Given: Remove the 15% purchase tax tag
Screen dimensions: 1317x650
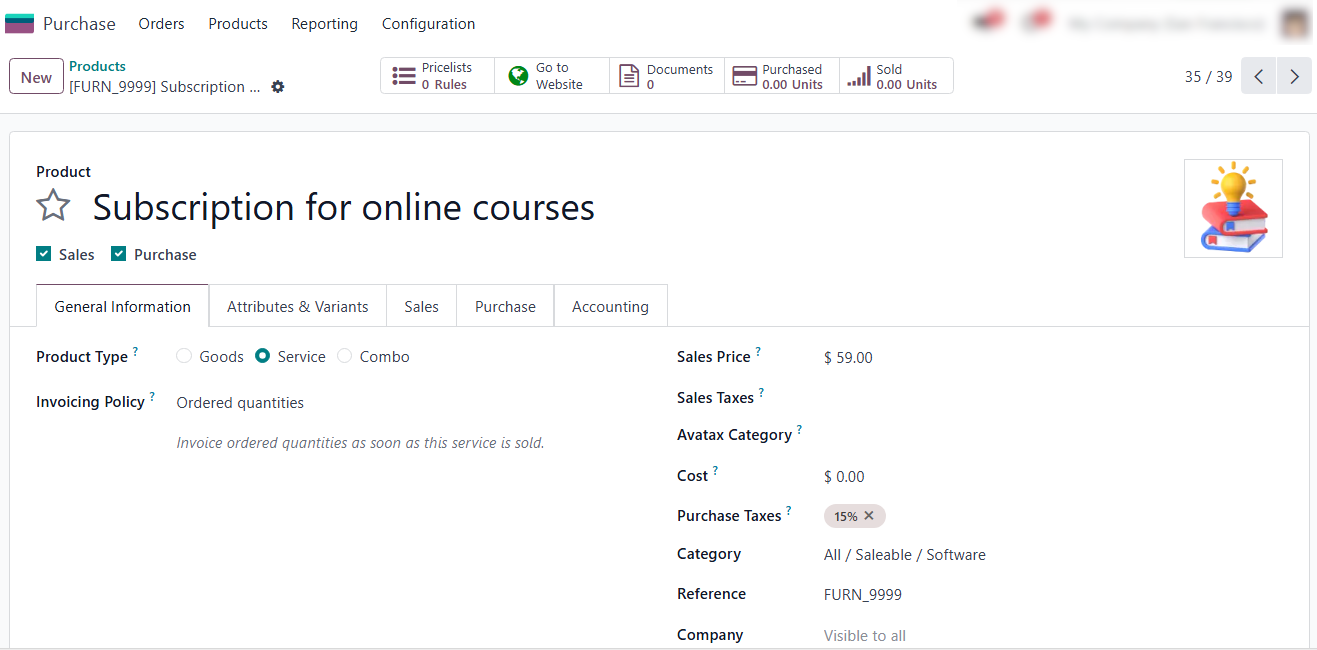Looking at the screenshot, I should coord(869,516).
